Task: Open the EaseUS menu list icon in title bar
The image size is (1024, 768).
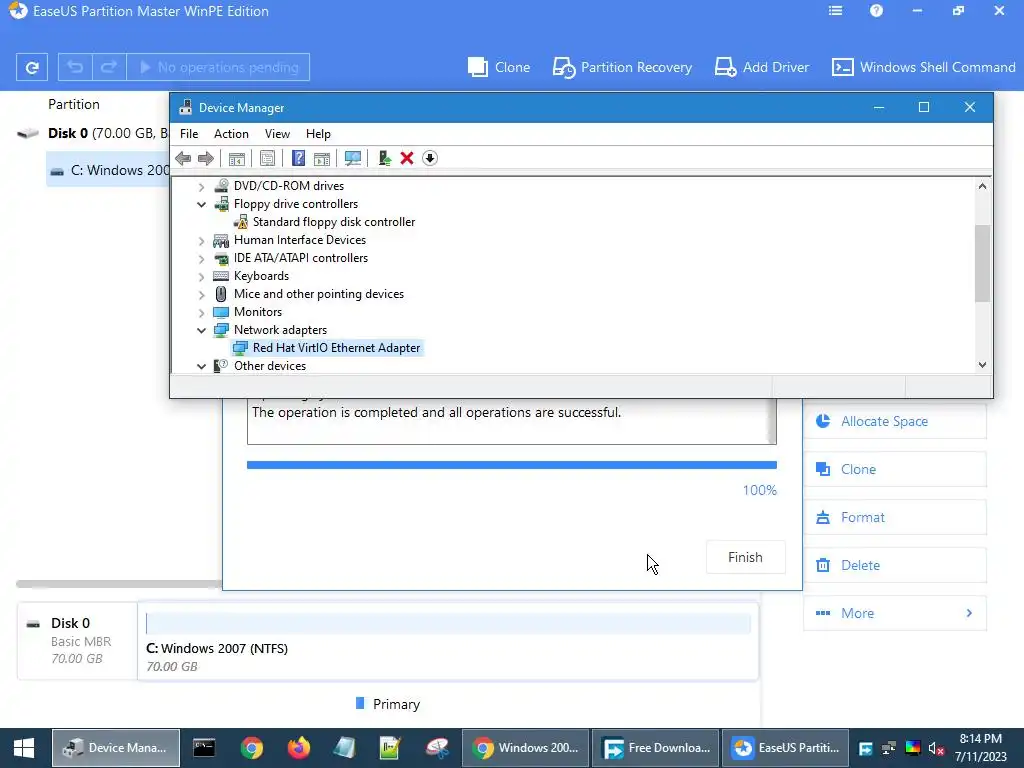Action: (x=835, y=11)
